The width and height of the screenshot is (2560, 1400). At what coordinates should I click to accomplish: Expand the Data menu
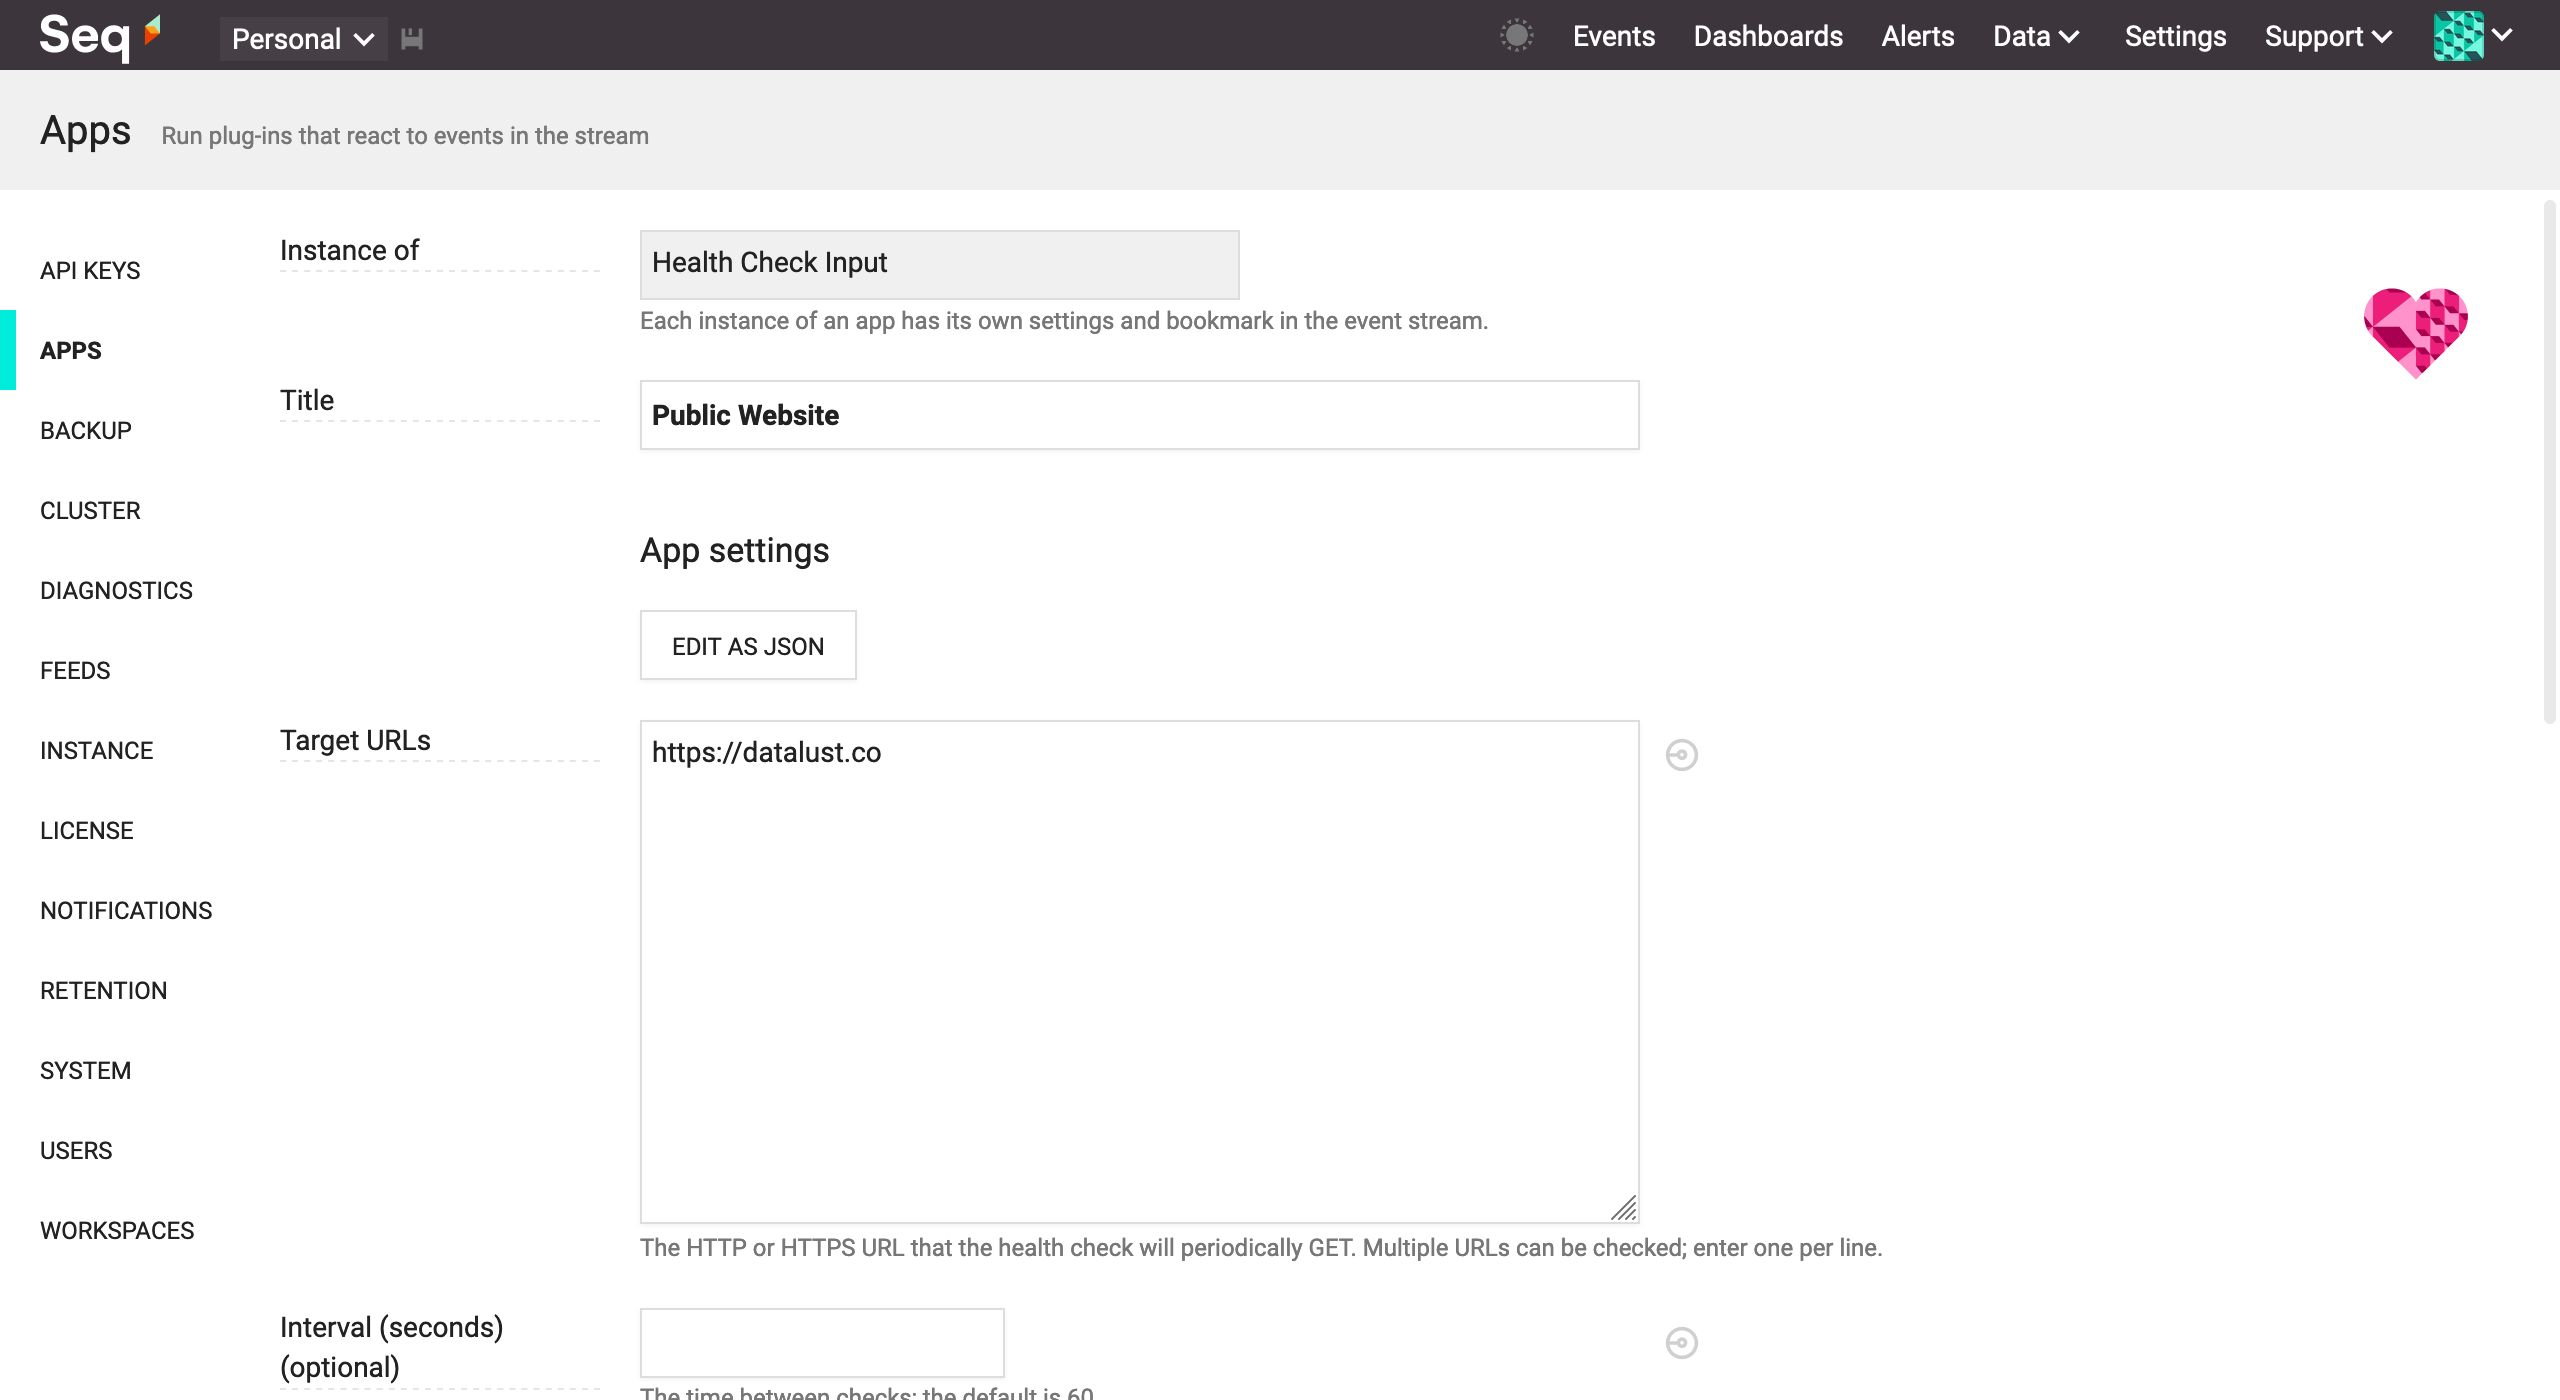click(x=2036, y=36)
